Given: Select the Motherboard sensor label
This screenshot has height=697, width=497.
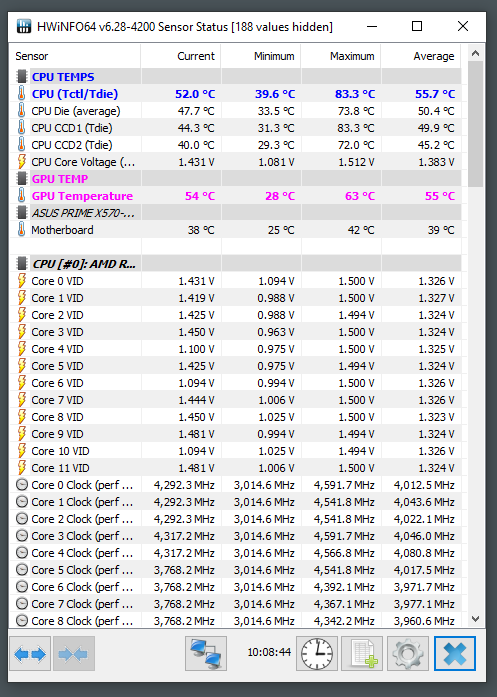Looking at the screenshot, I should [62, 230].
